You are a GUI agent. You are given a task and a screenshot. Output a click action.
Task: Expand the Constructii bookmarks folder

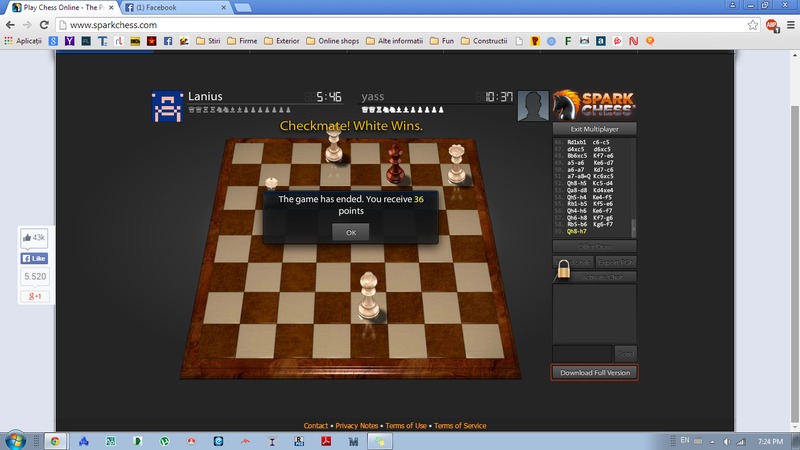pyautogui.click(x=484, y=41)
